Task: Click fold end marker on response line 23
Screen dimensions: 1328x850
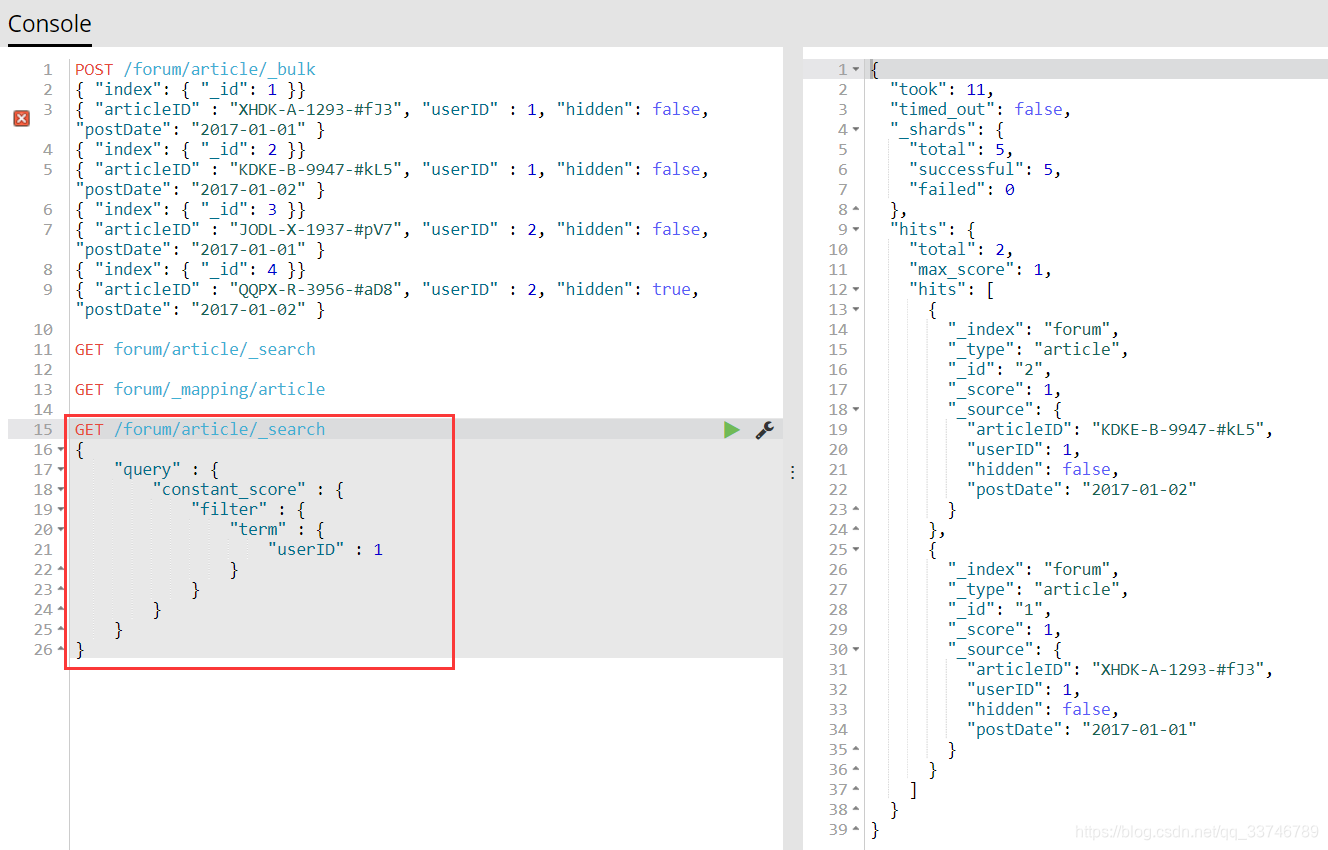Action: 856,510
